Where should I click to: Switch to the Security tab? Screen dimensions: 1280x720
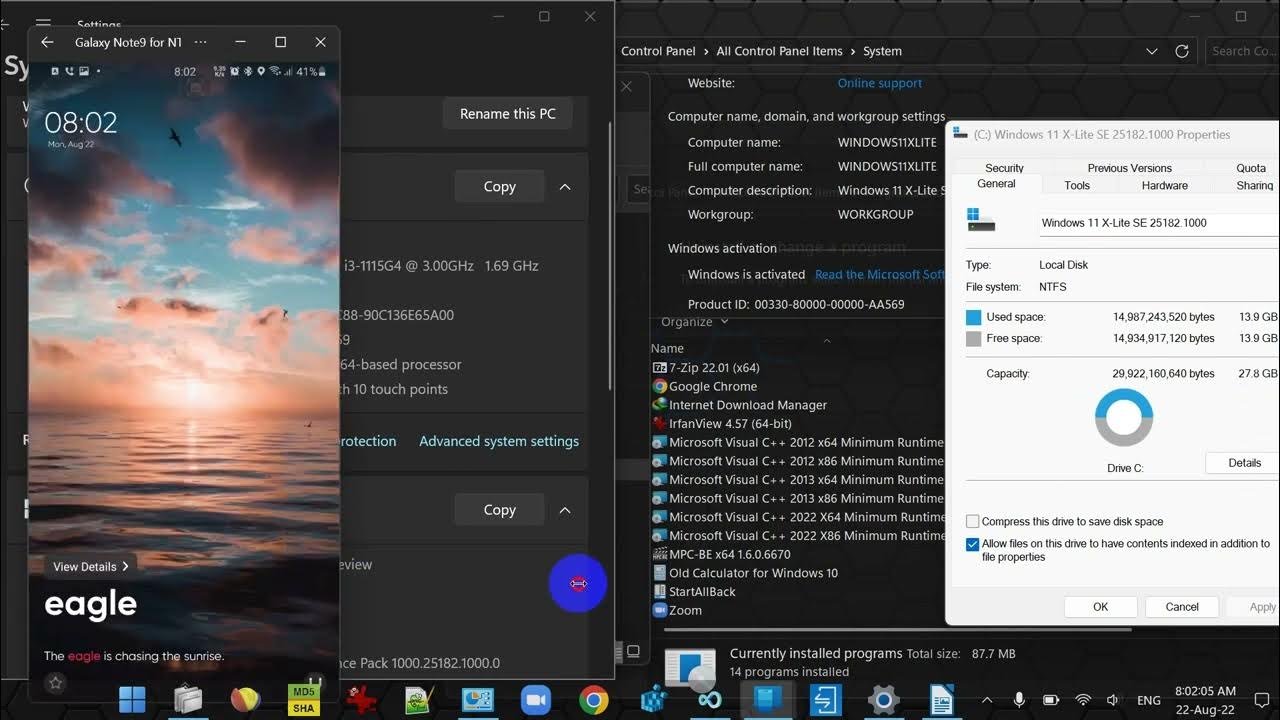(1004, 168)
